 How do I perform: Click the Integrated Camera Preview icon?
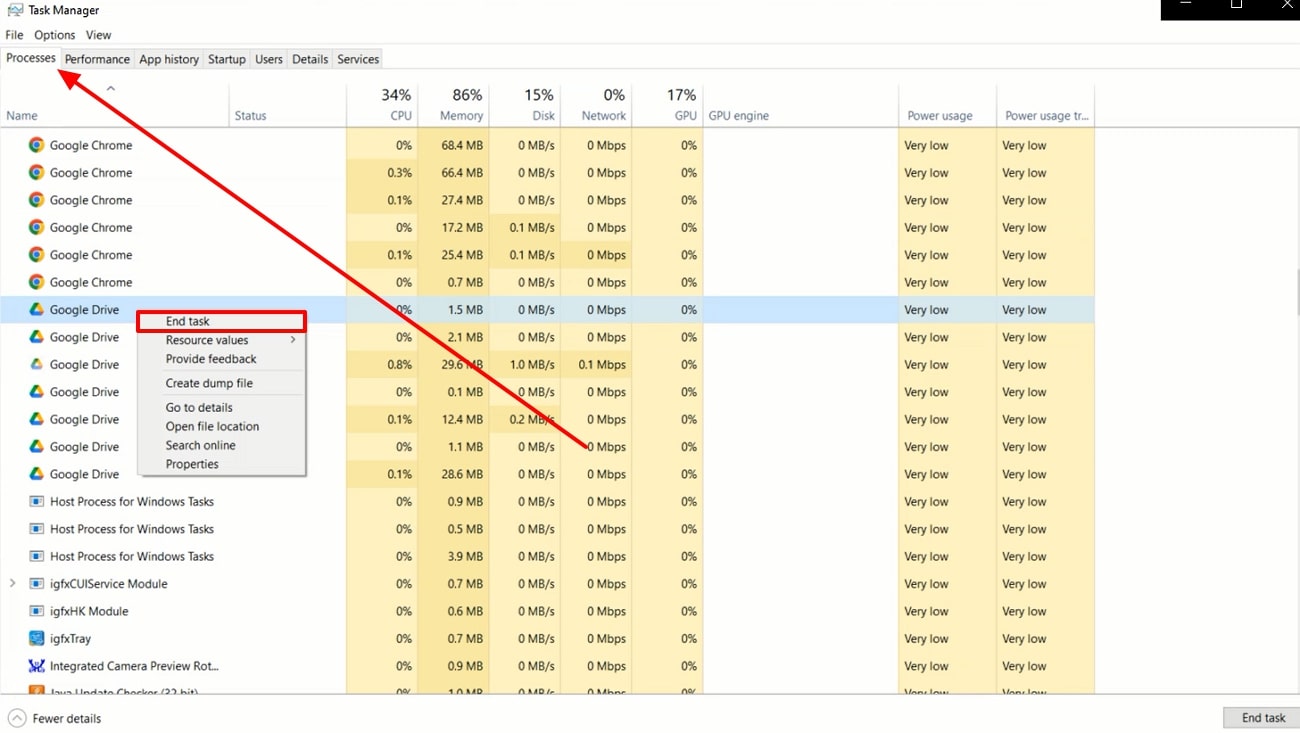pyautogui.click(x=36, y=666)
